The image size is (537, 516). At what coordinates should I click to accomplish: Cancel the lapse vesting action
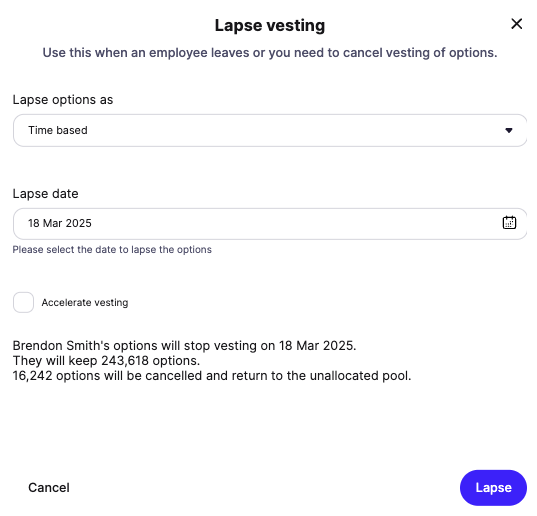(49, 488)
